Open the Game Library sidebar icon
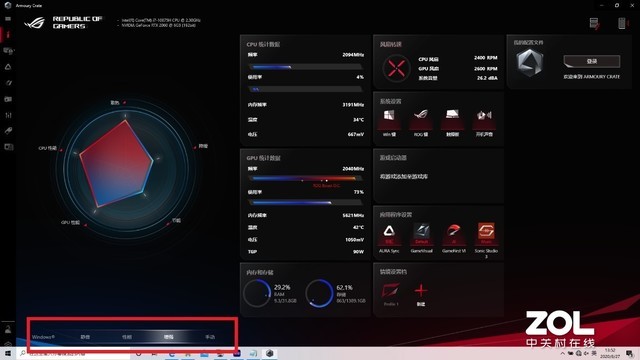Viewport: 640px width, 360px height. coord(8,99)
